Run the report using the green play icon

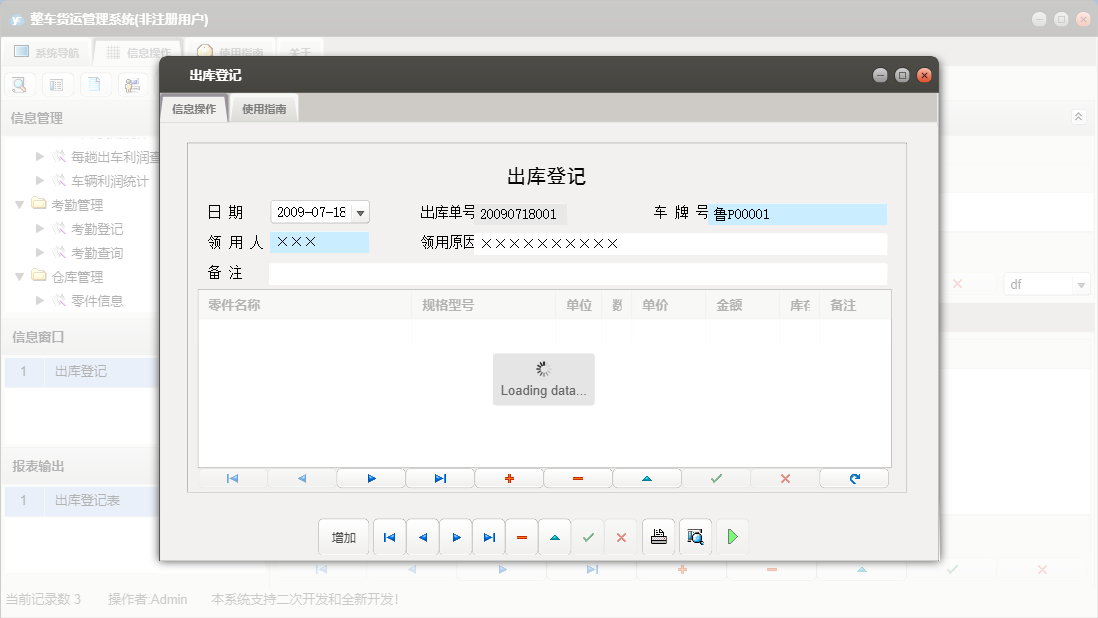[732, 537]
